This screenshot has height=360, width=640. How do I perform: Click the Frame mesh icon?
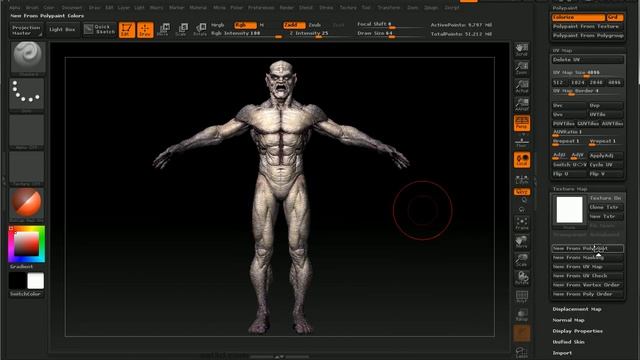522,224
